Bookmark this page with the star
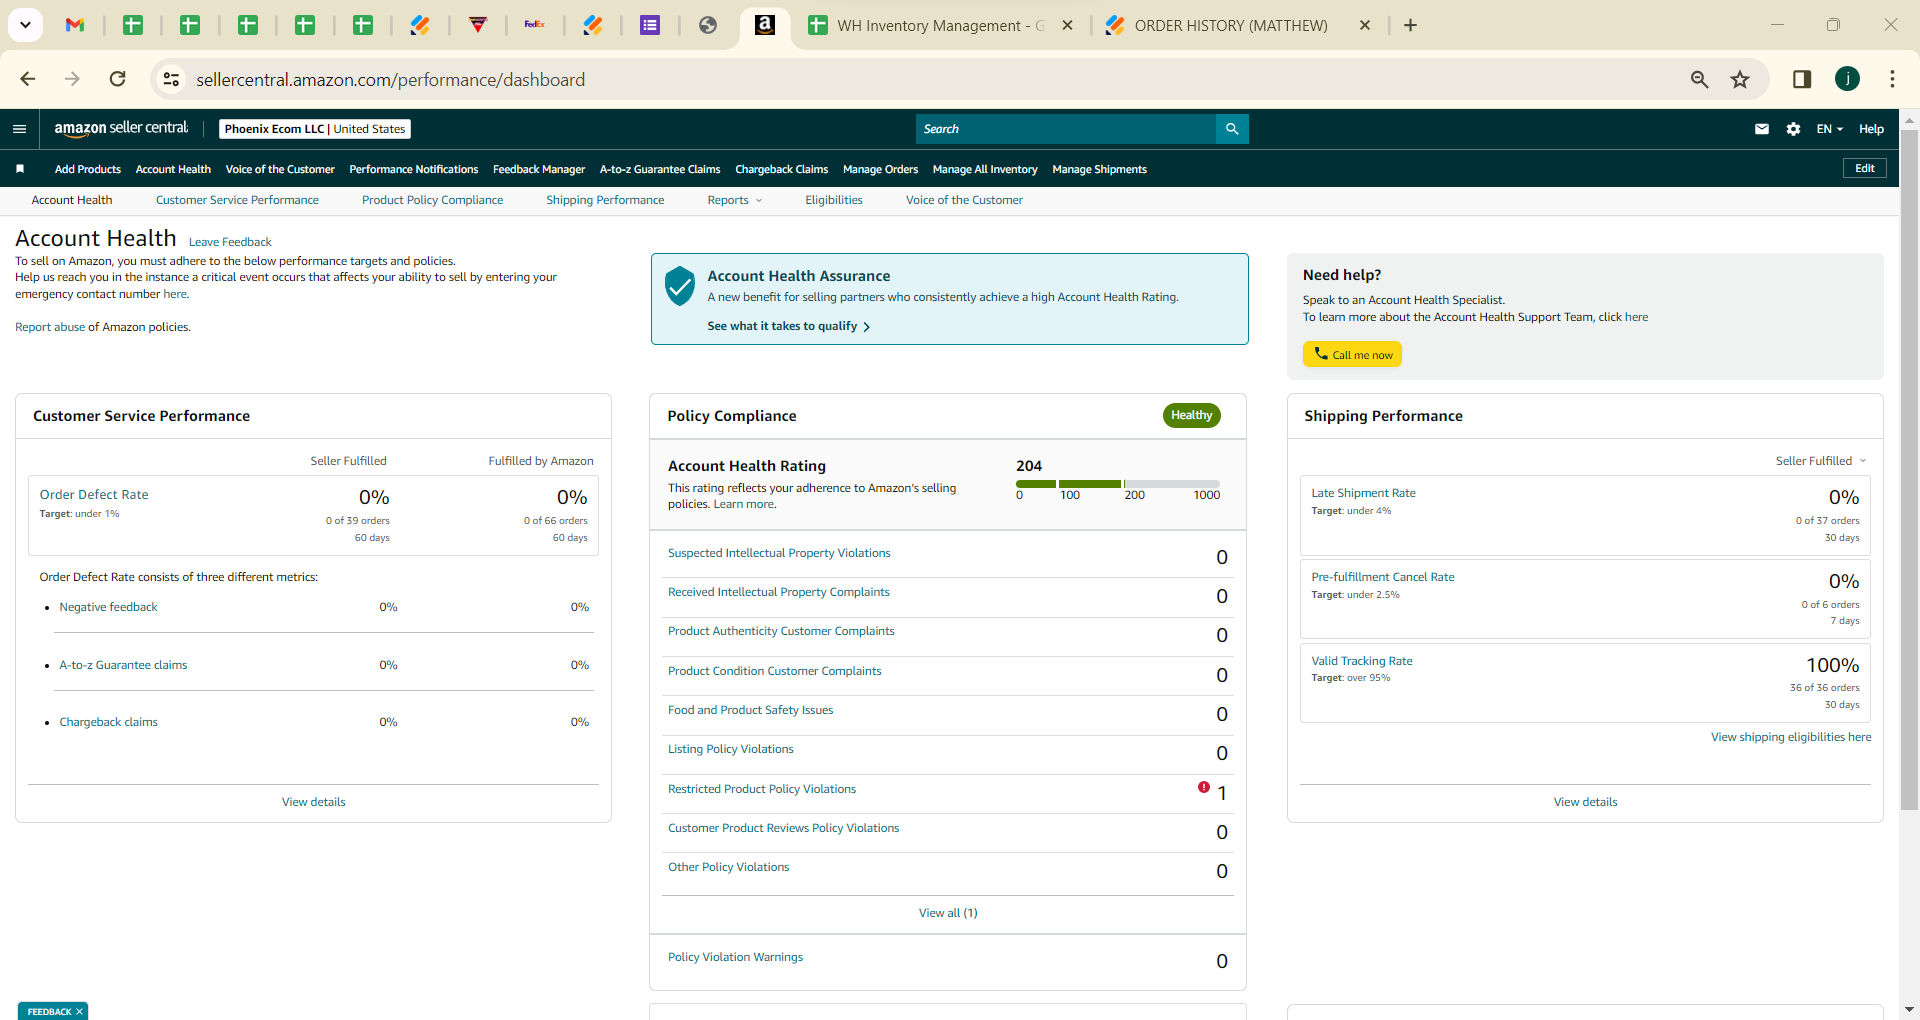 click(1740, 79)
